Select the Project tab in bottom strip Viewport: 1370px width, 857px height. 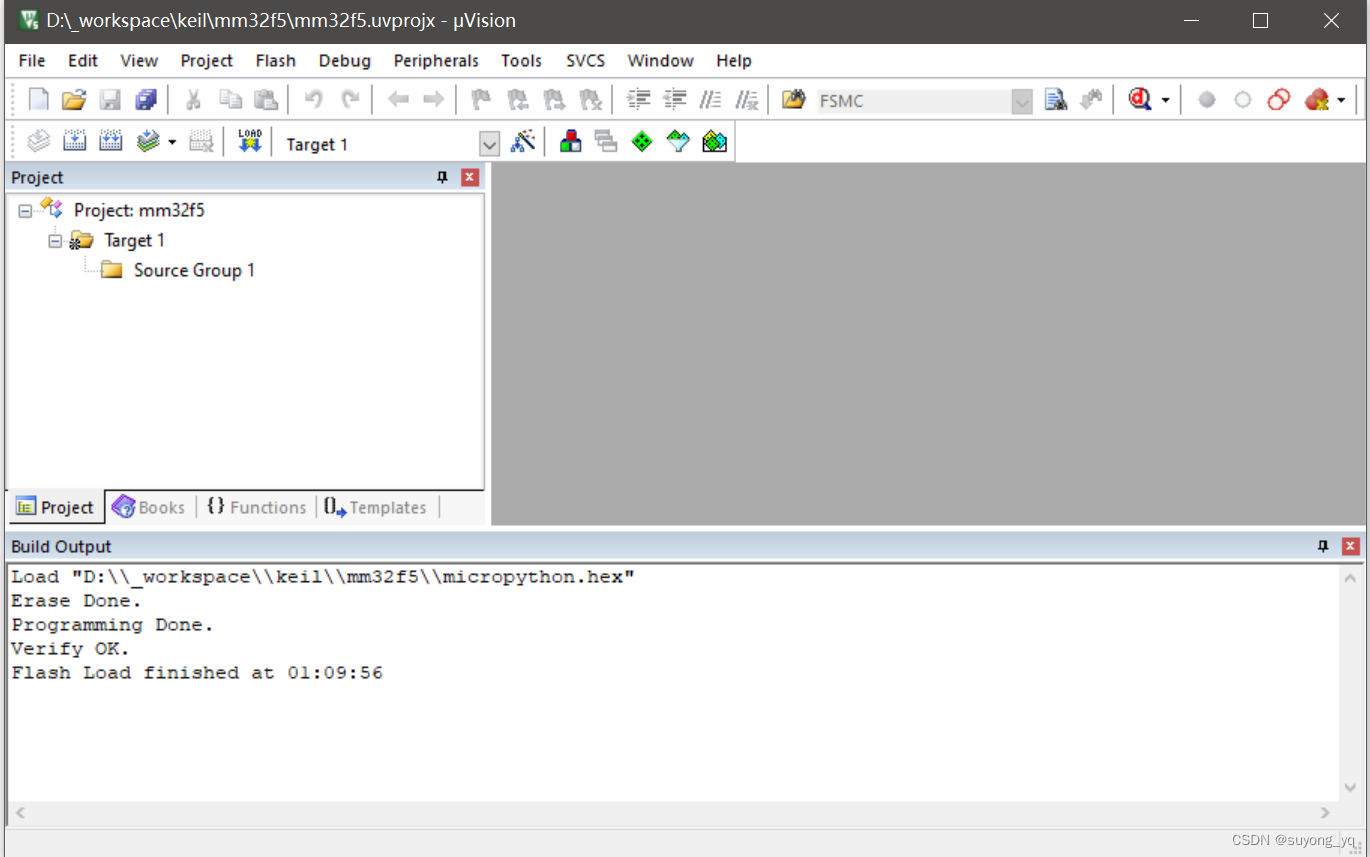[x=55, y=507]
